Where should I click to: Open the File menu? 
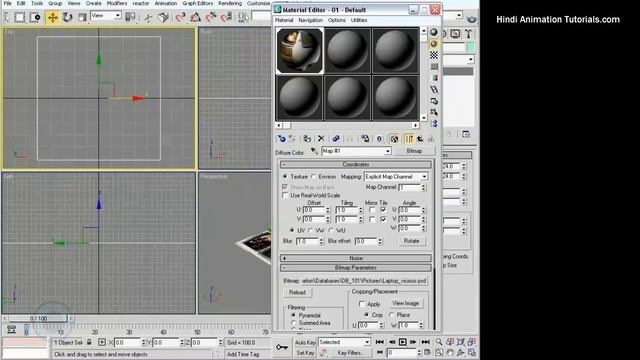[x=7, y=3]
